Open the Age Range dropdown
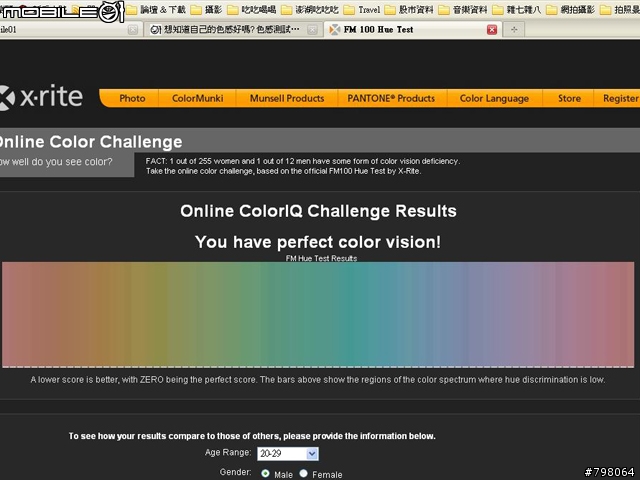The image size is (640, 480). 288,453
